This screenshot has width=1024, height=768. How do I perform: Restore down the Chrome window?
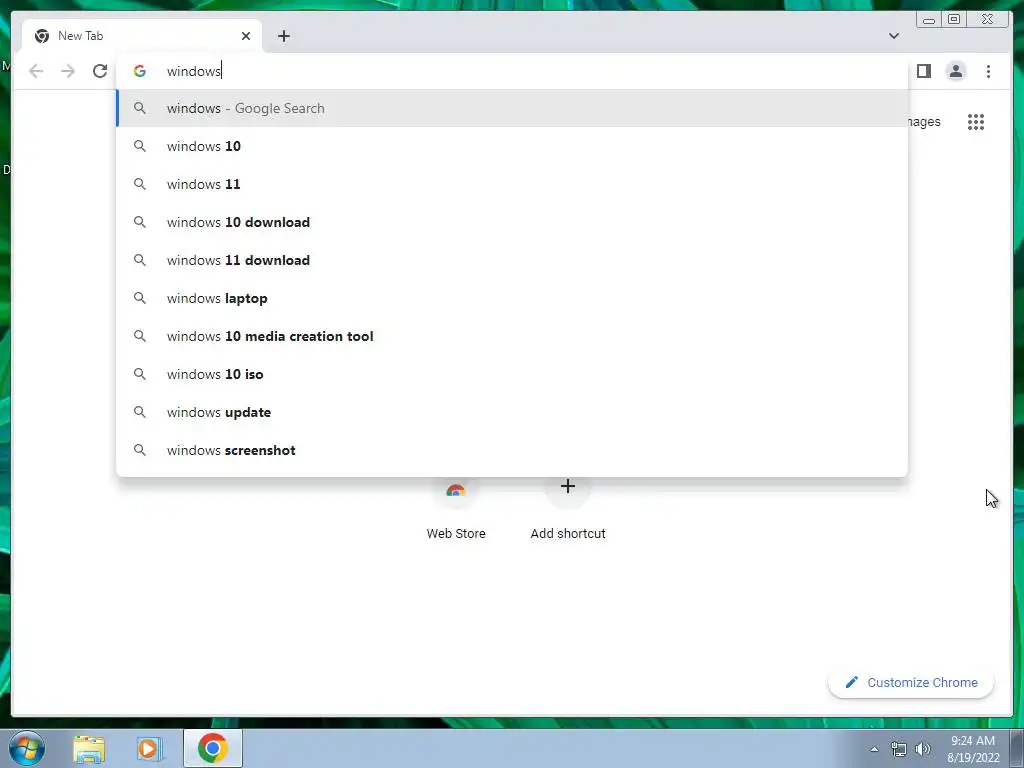(x=954, y=20)
